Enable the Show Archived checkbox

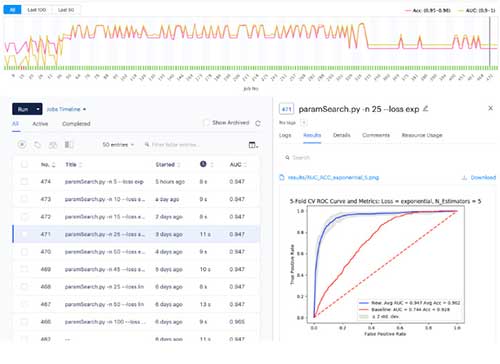206,123
